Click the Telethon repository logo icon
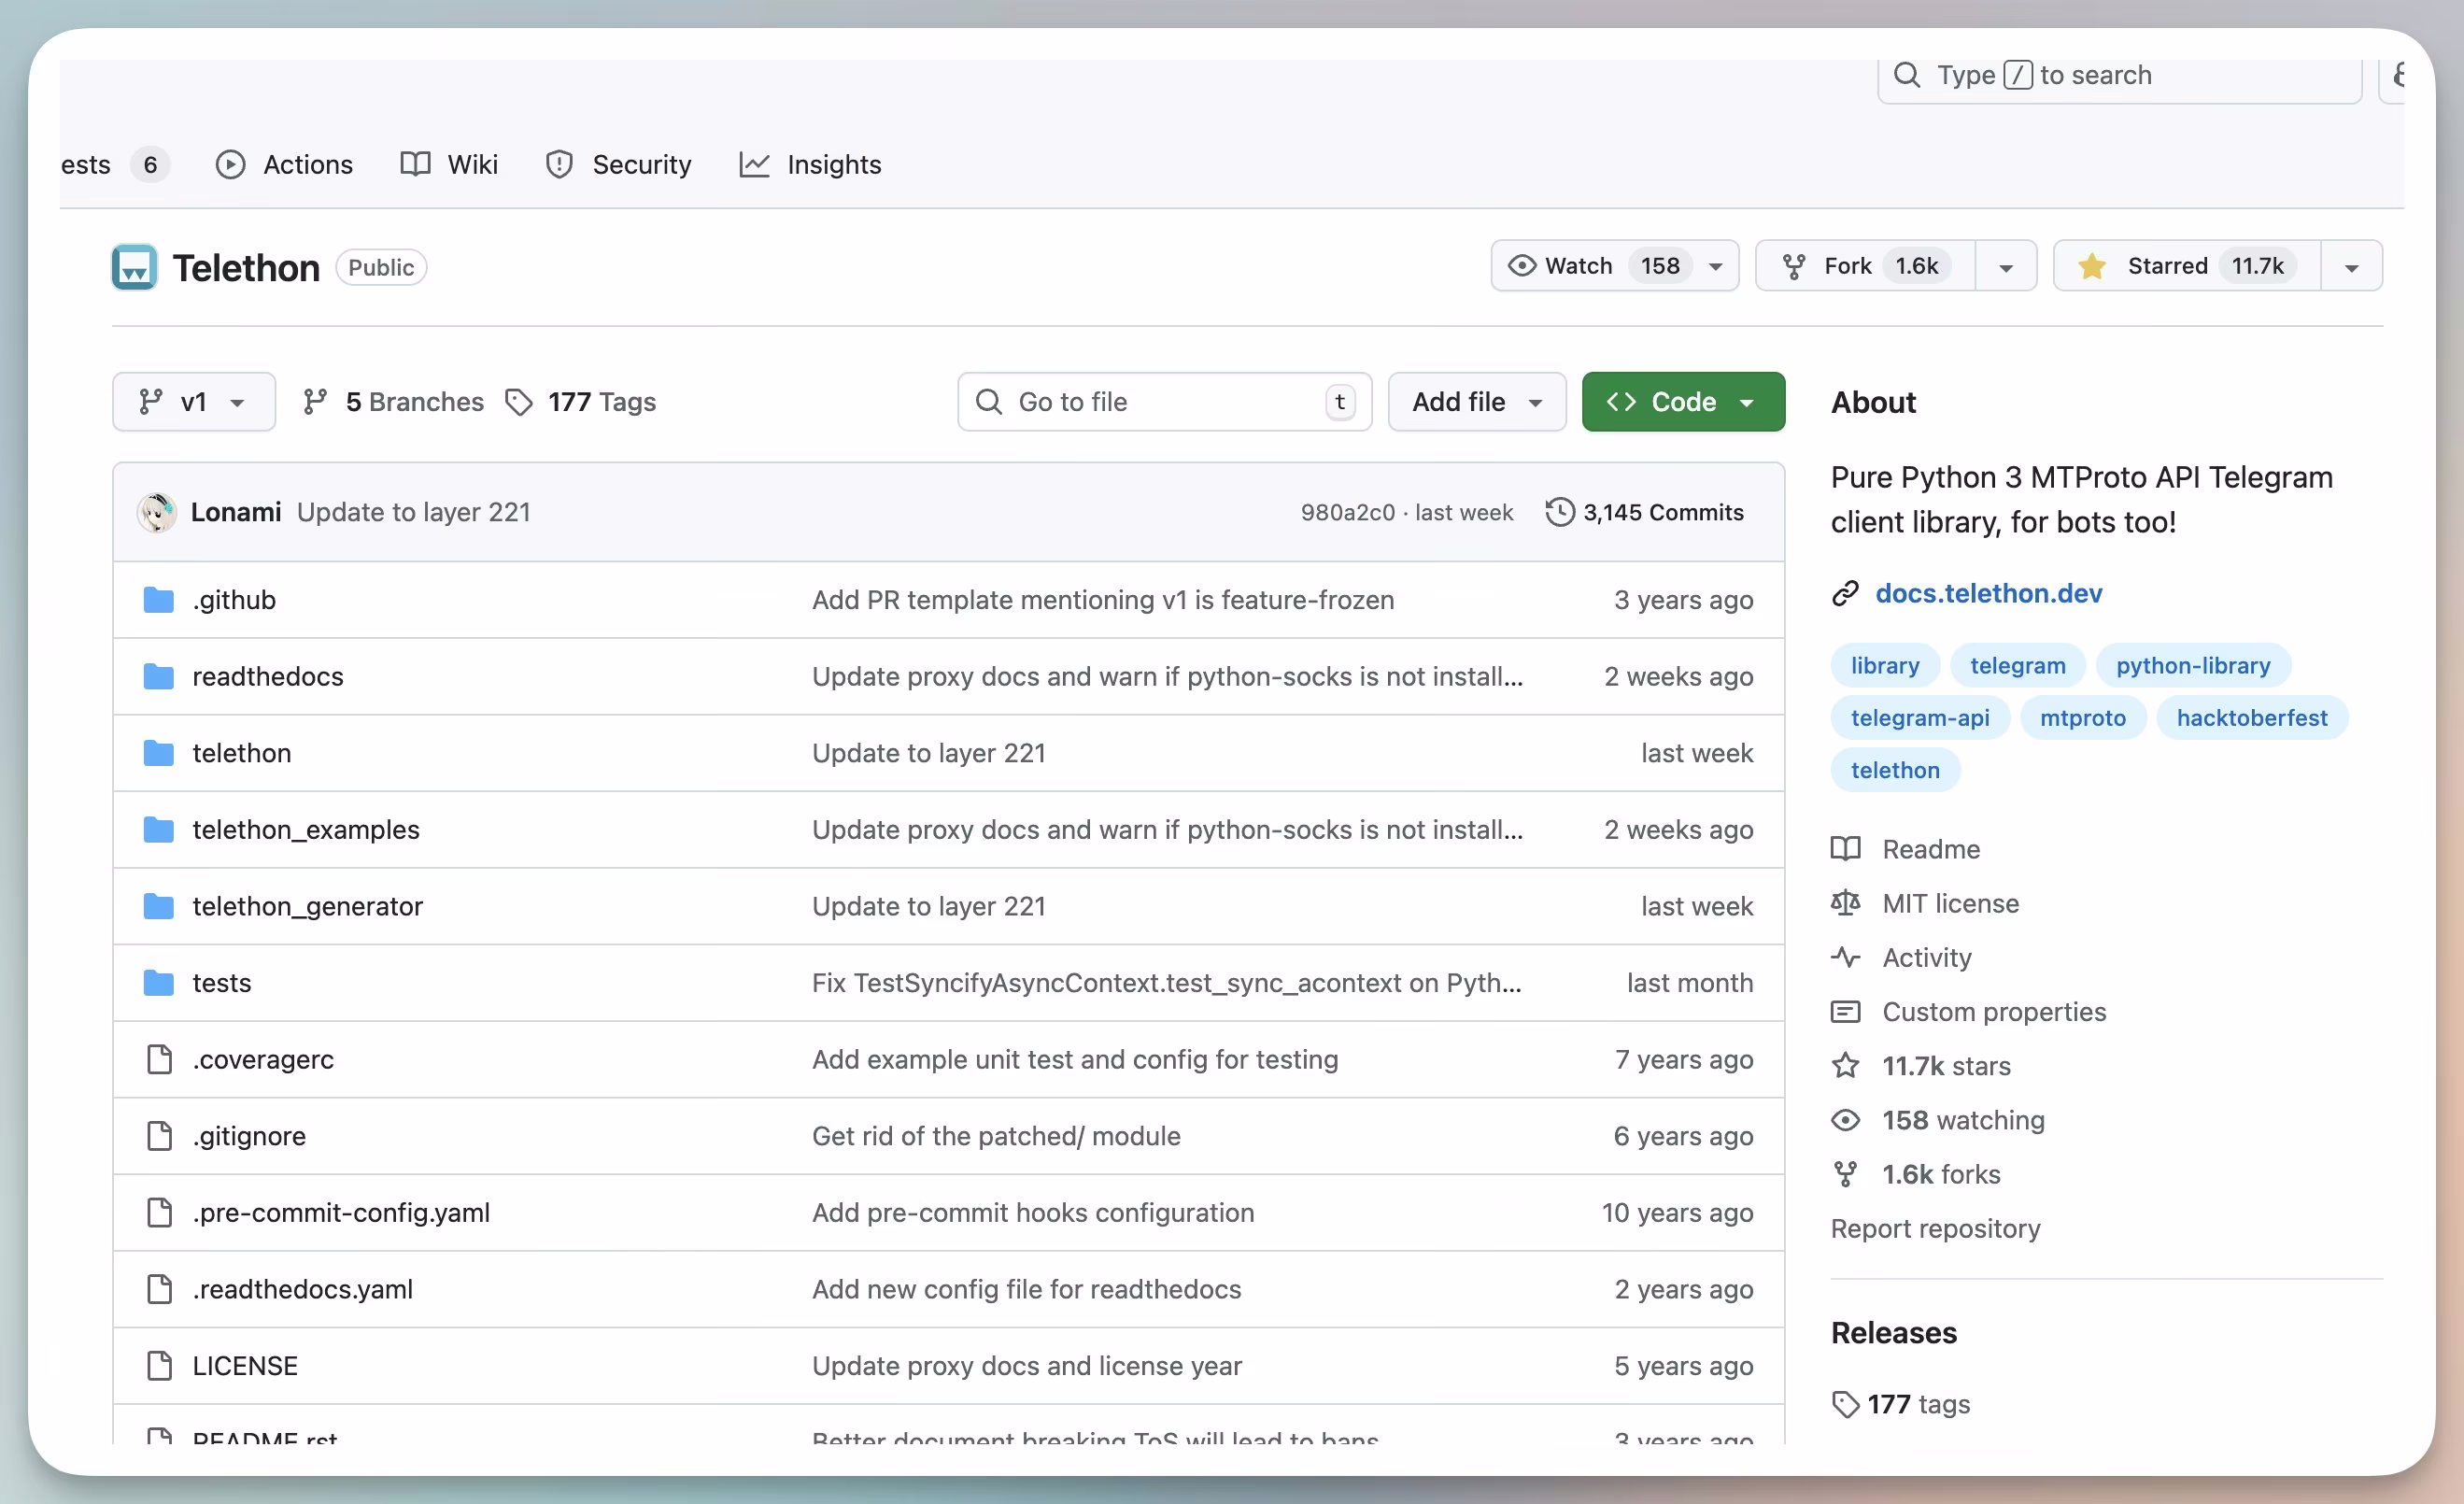This screenshot has width=2464, height=1504. click(x=134, y=267)
